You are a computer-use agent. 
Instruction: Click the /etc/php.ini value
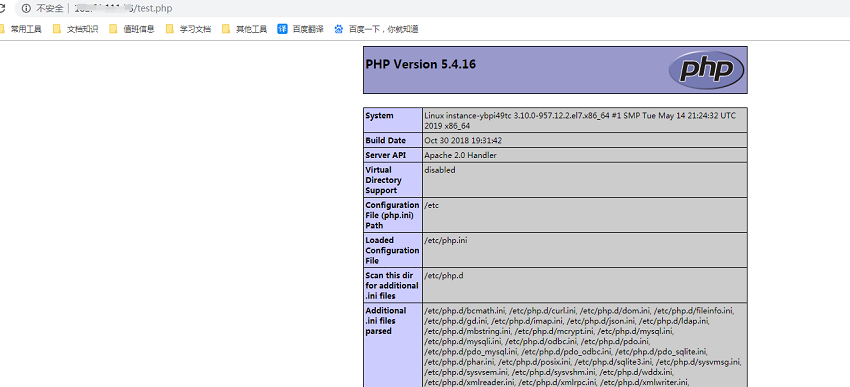tap(446, 240)
